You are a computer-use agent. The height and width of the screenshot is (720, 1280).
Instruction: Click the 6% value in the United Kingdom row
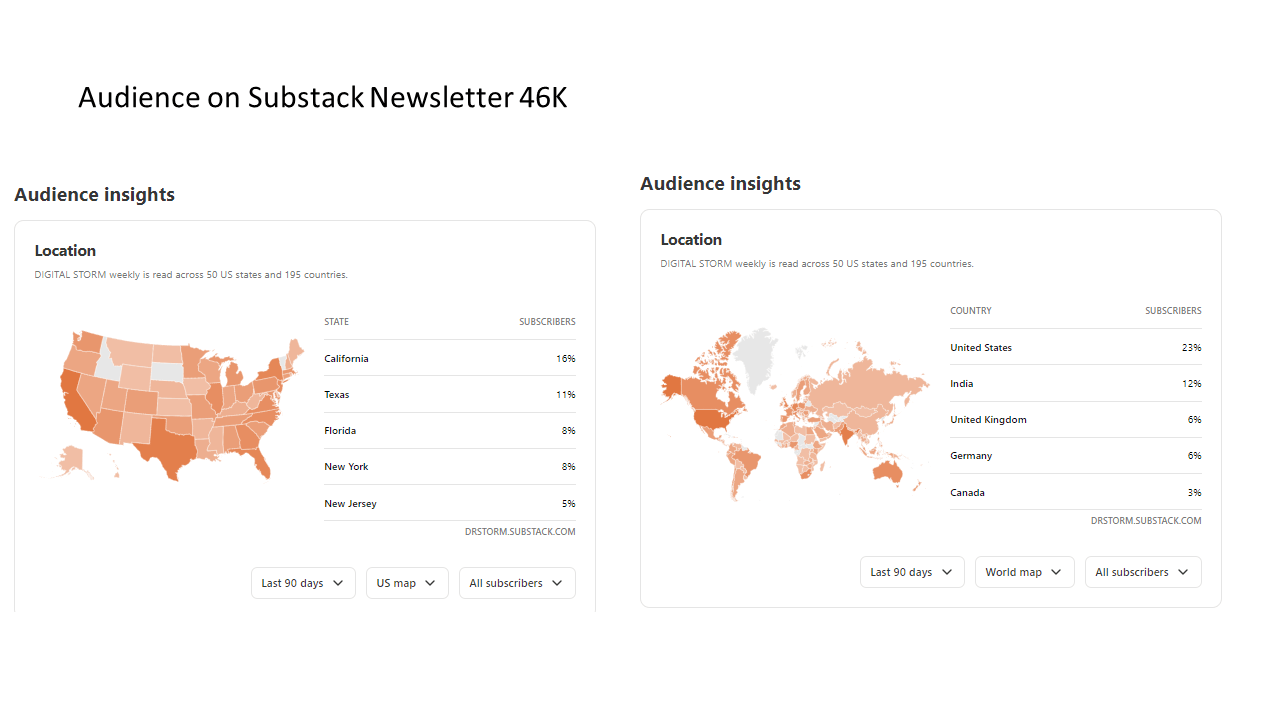(x=1194, y=420)
